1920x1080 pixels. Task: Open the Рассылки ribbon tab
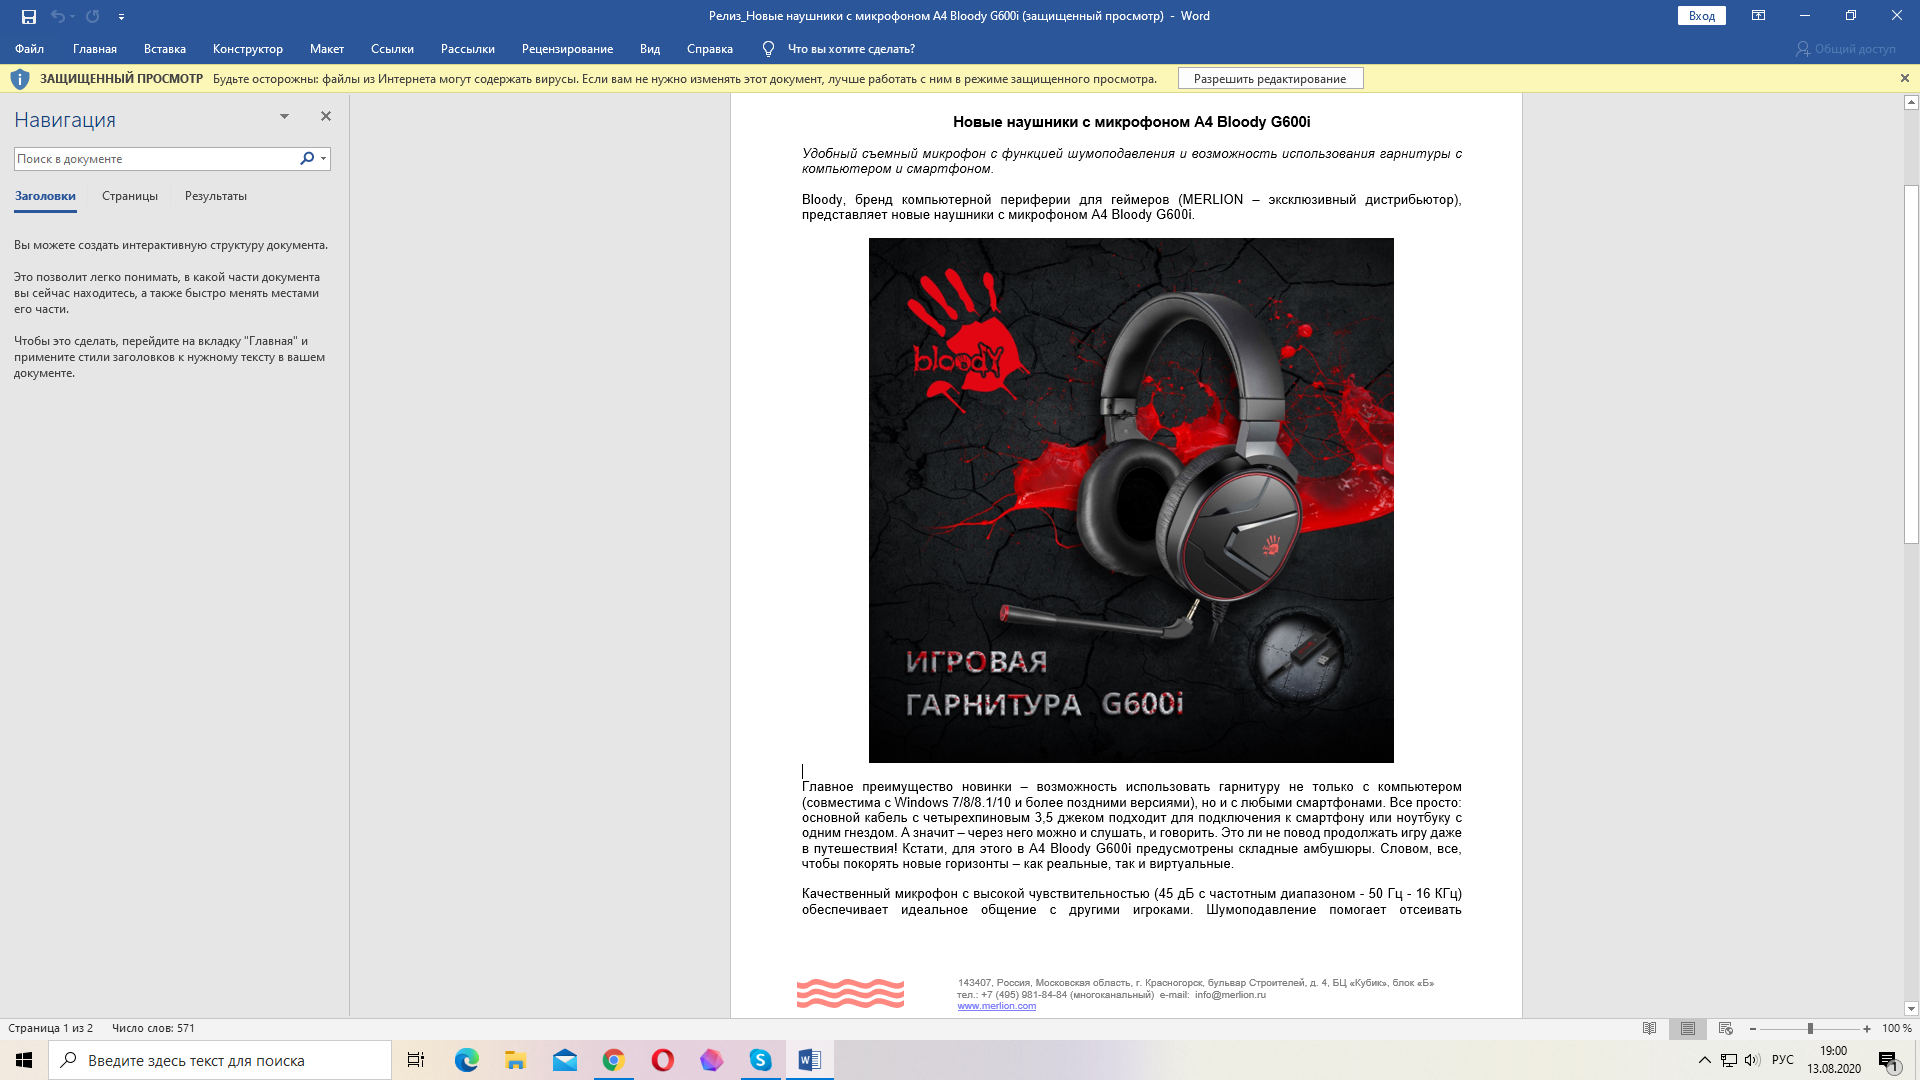coord(468,49)
